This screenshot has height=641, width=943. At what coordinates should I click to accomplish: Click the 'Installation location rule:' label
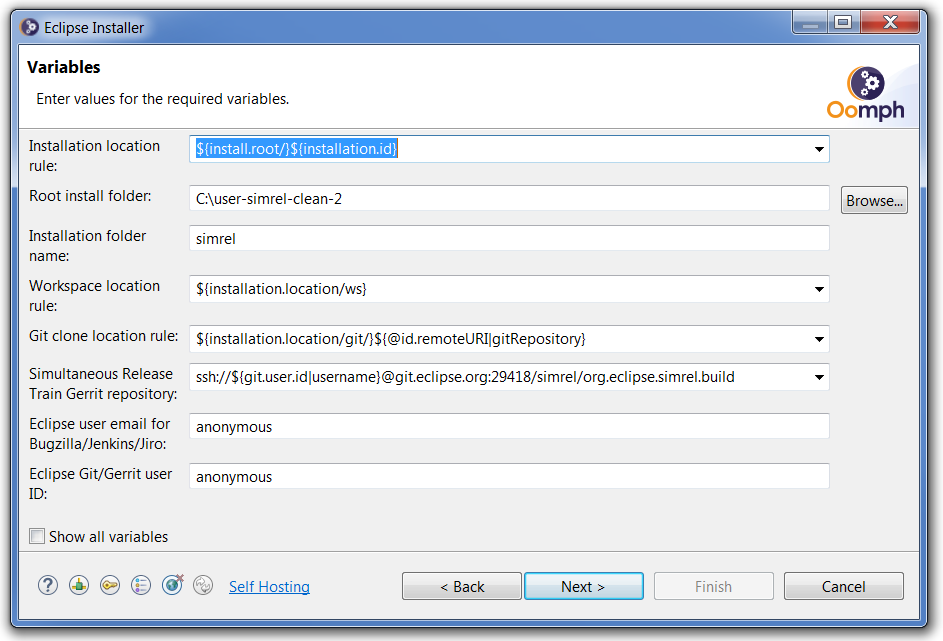click(94, 155)
